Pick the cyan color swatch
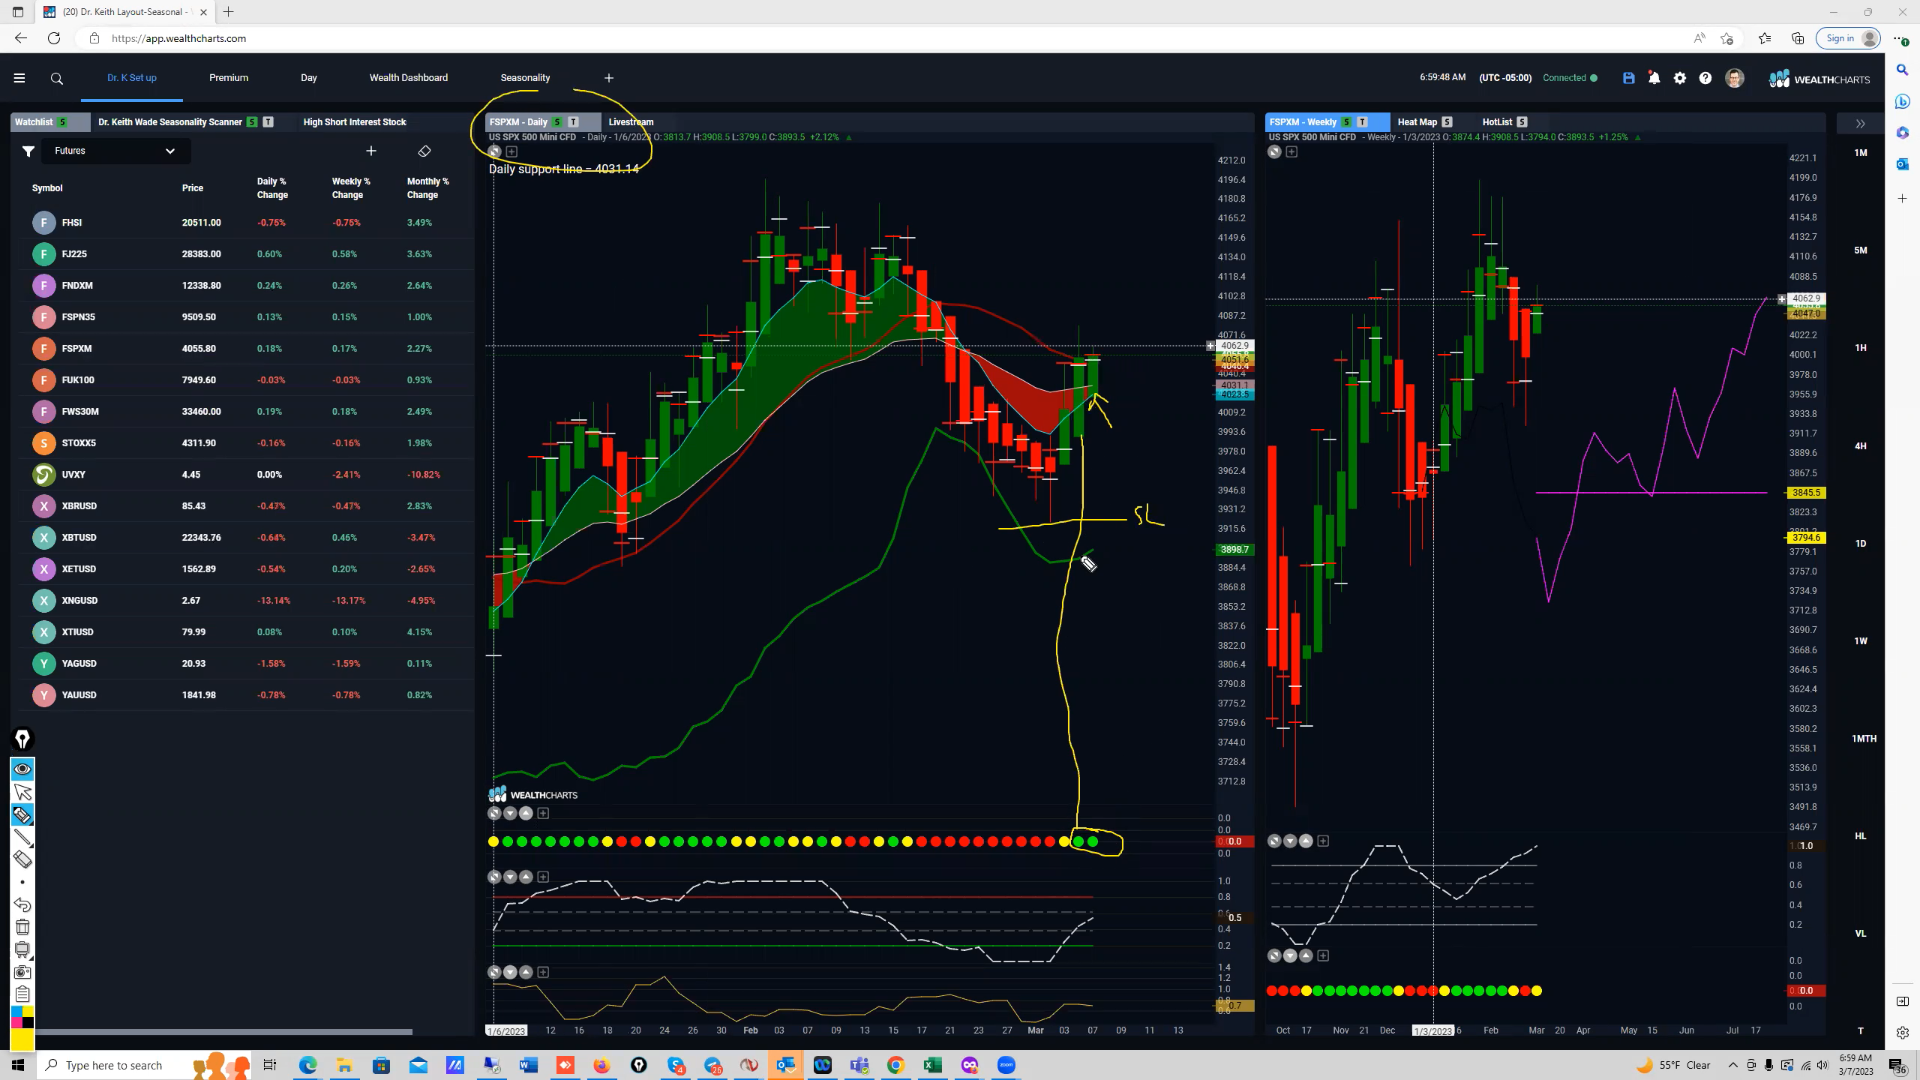Viewport: 1920px width, 1080px height. (16, 1013)
